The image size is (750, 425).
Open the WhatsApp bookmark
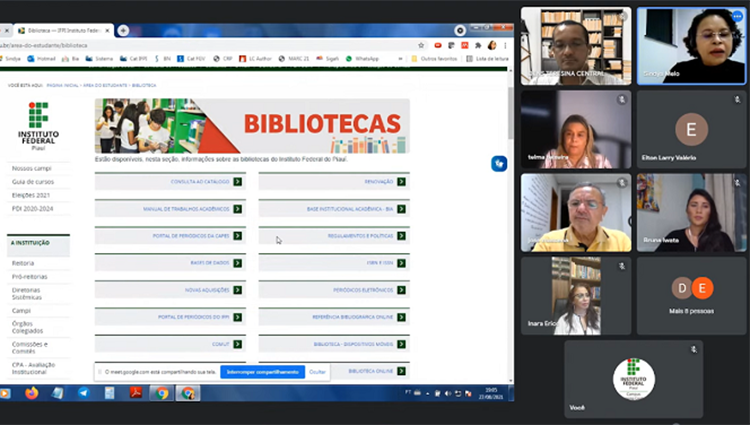click(x=362, y=59)
